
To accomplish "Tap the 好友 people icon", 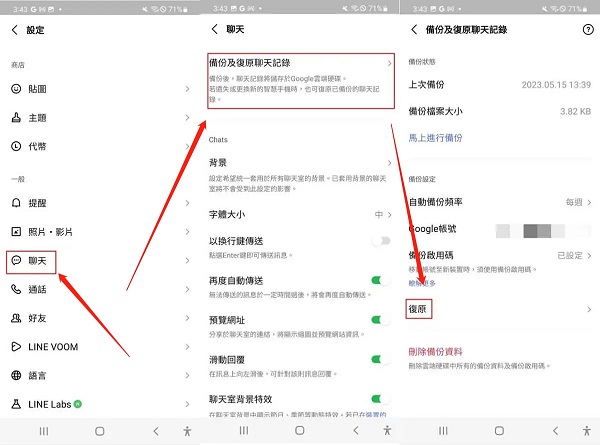I will (x=16, y=318).
